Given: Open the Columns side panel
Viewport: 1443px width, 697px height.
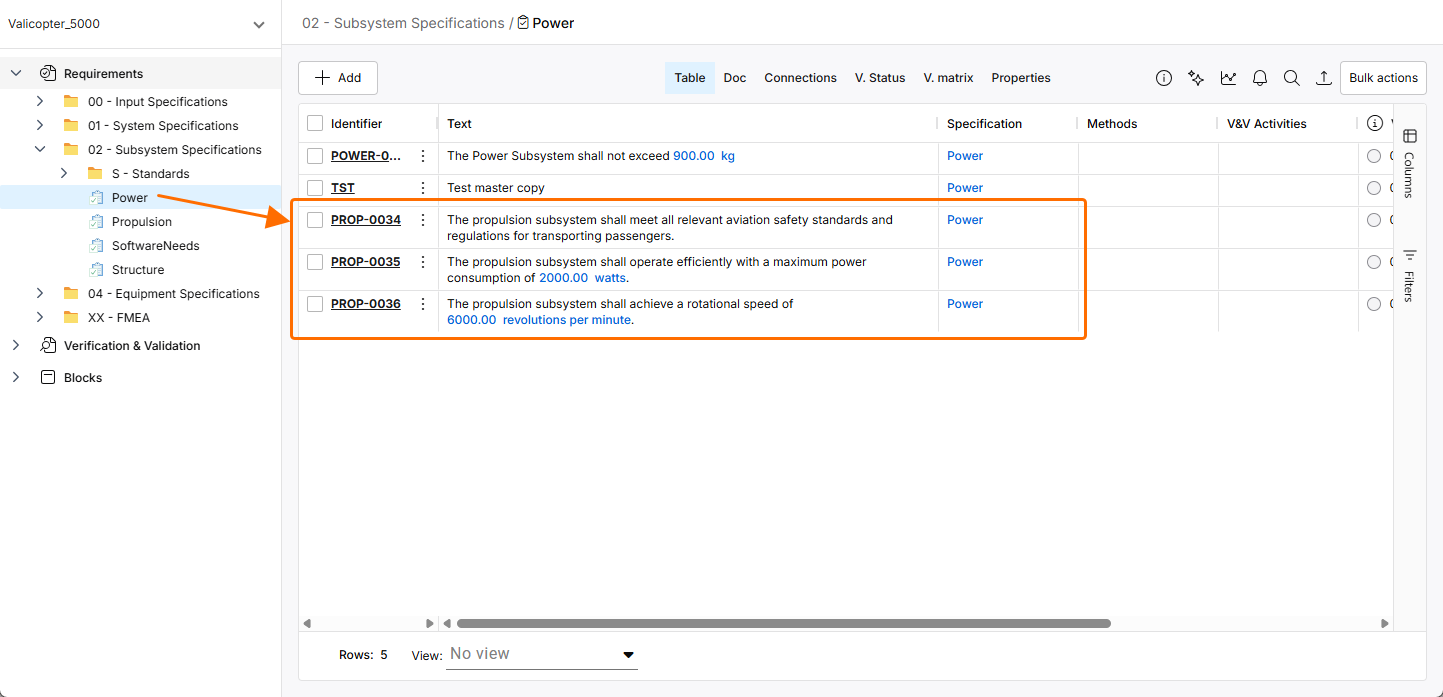Looking at the screenshot, I should [1410, 162].
